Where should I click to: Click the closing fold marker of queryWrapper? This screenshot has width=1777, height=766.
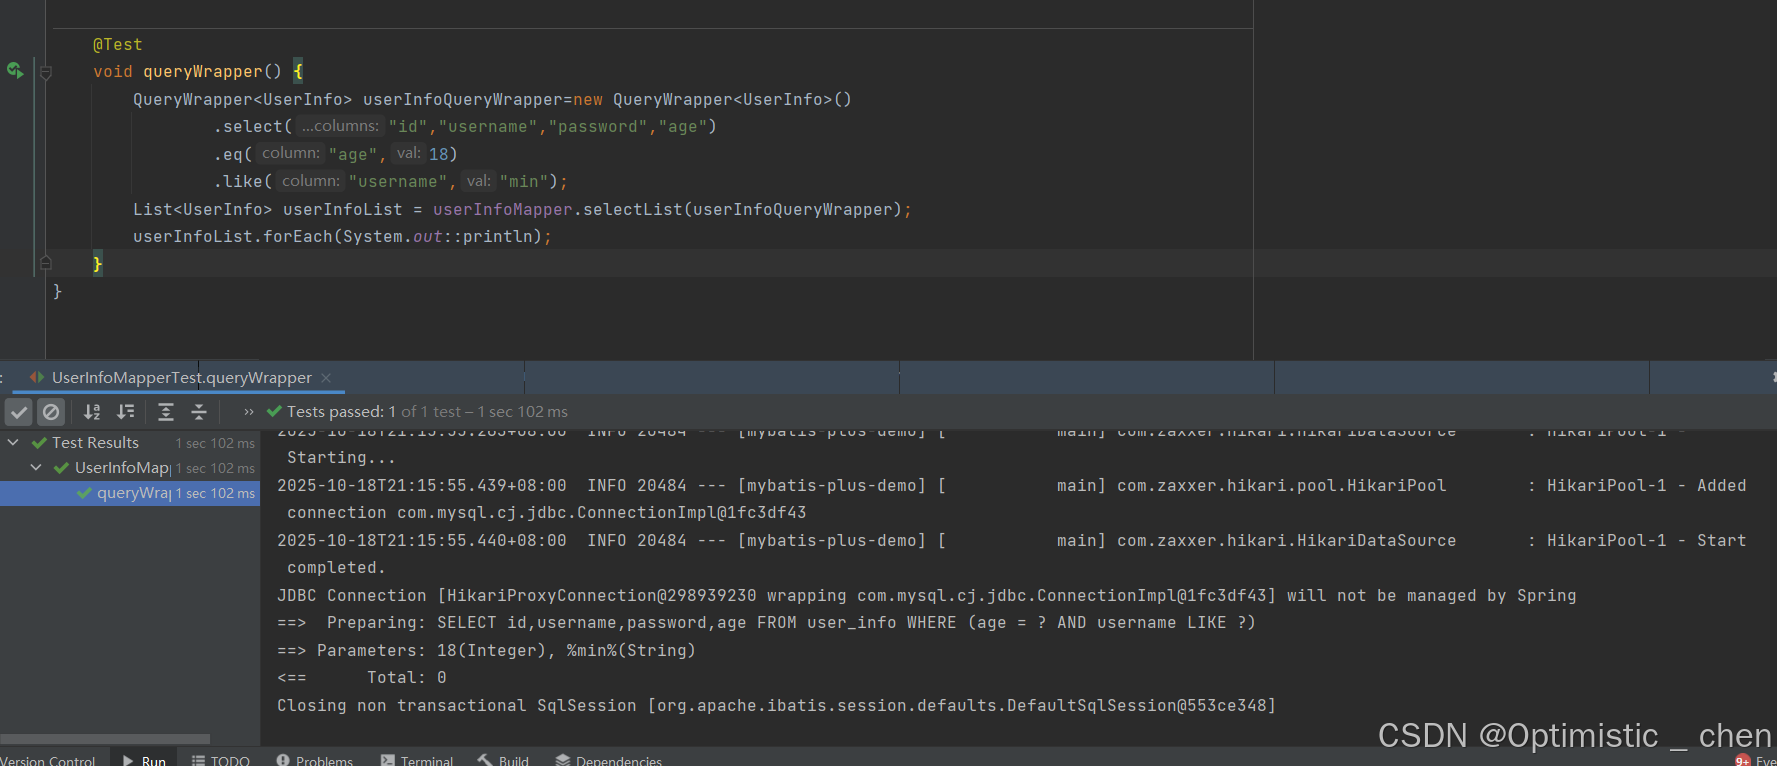[45, 263]
